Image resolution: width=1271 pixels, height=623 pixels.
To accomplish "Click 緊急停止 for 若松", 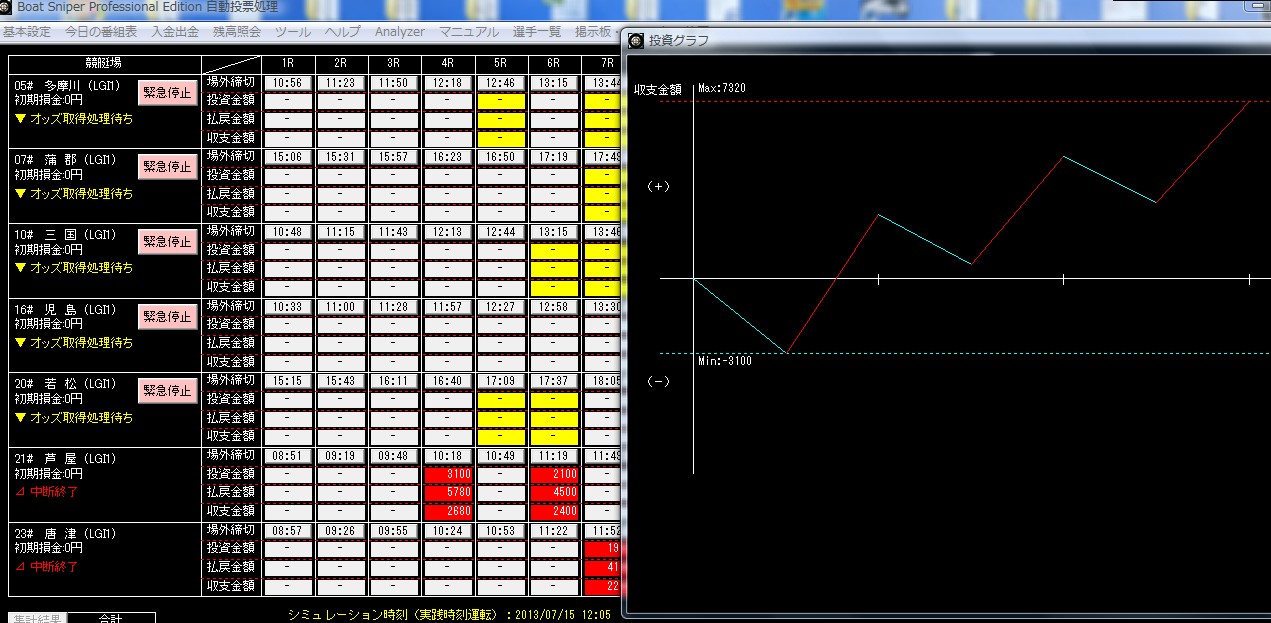I will pos(167,391).
